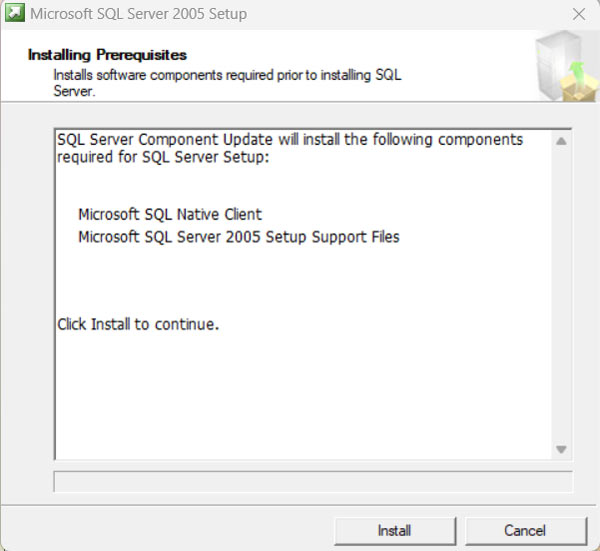Click the setup icon in the title bar
This screenshot has height=551, width=600.
14,14
